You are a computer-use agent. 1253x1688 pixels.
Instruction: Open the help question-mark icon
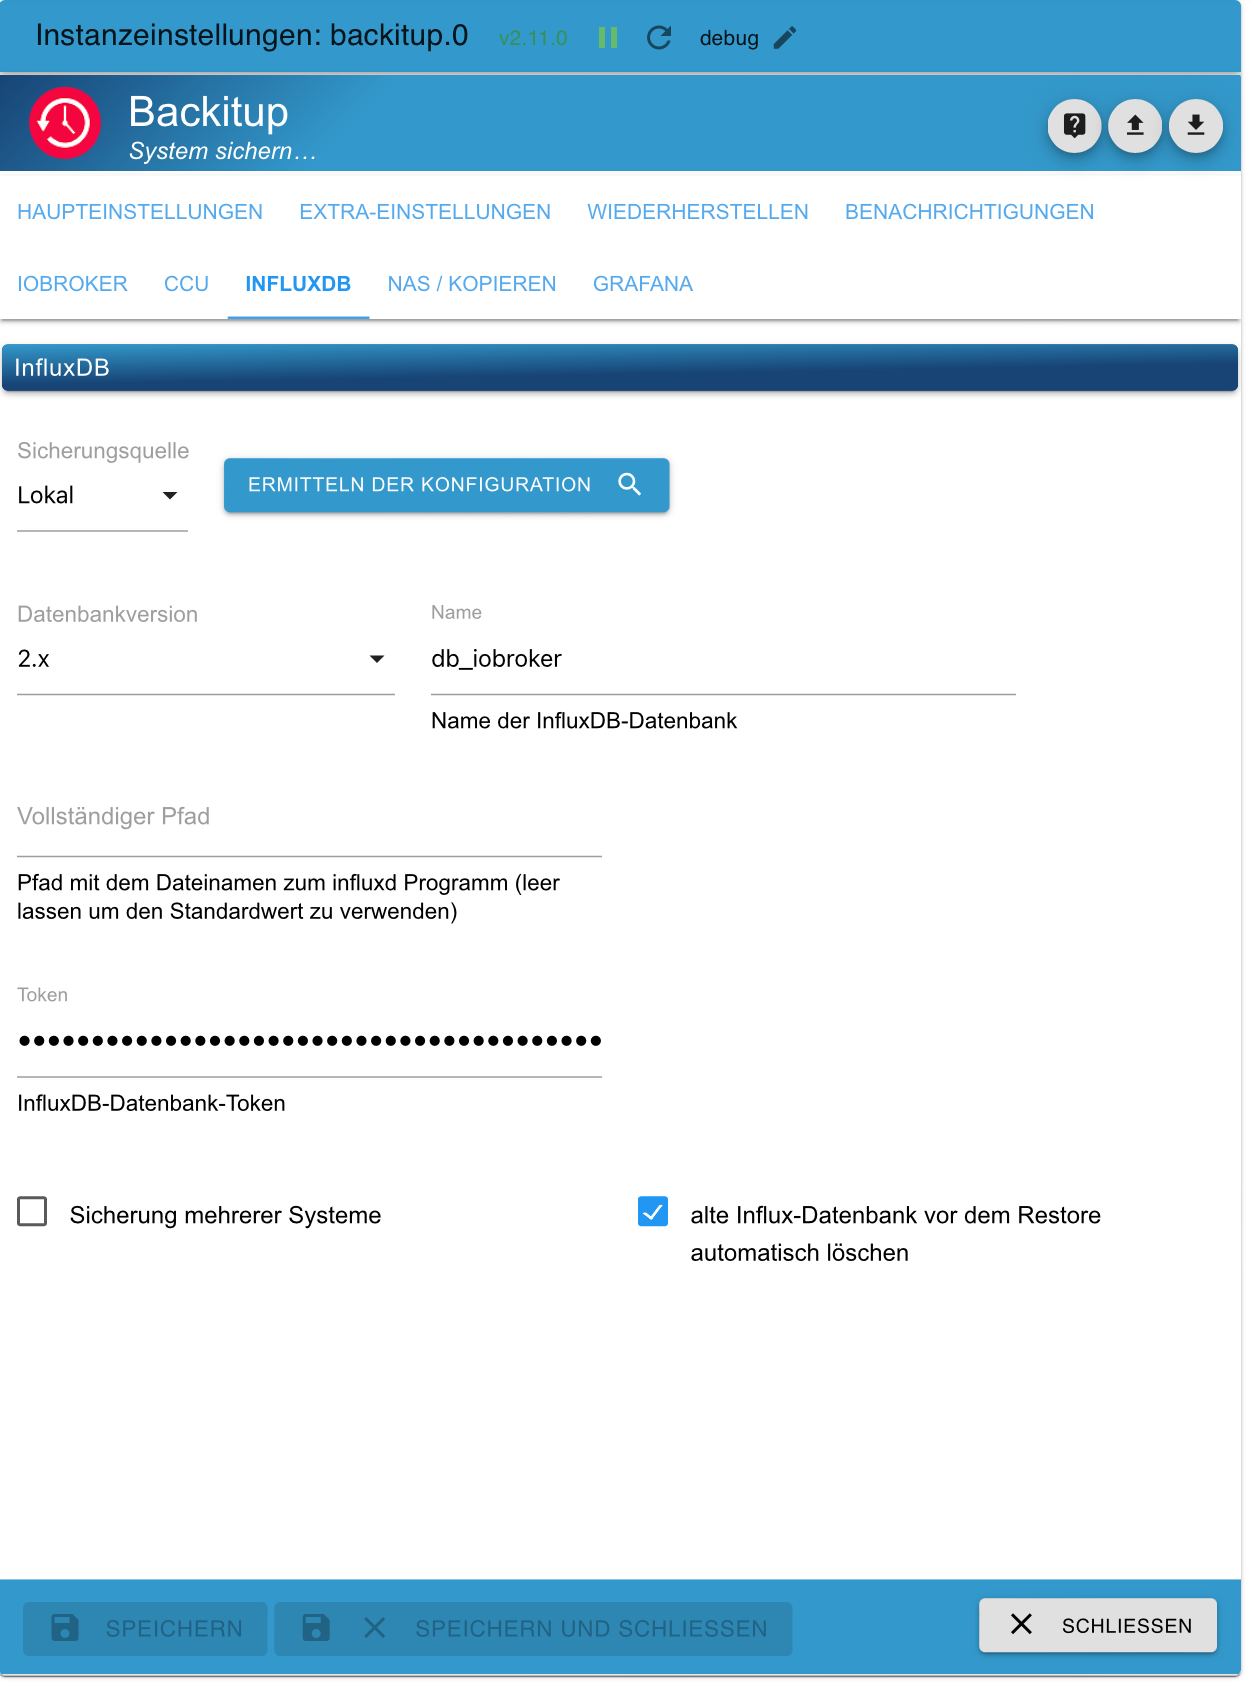1075,126
